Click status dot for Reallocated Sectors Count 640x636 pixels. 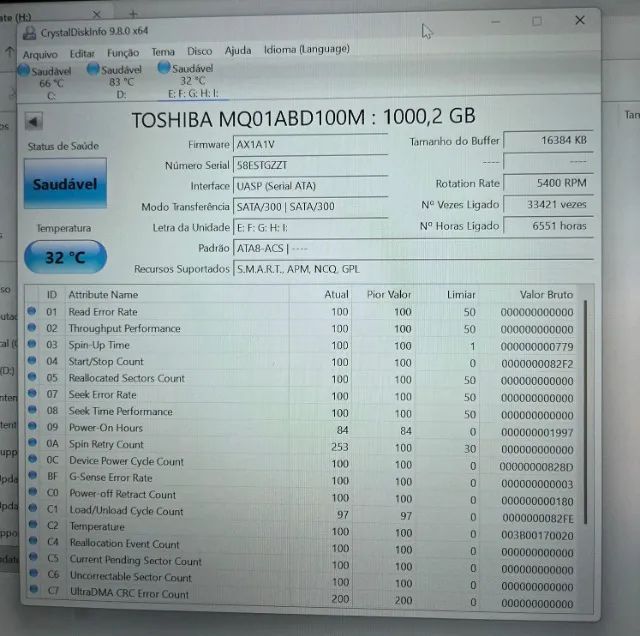point(32,377)
